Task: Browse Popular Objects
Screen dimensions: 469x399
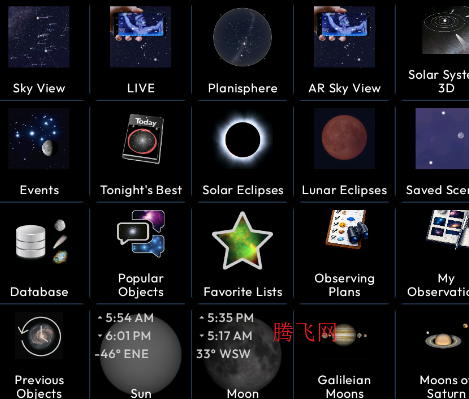Action: tap(141, 253)
